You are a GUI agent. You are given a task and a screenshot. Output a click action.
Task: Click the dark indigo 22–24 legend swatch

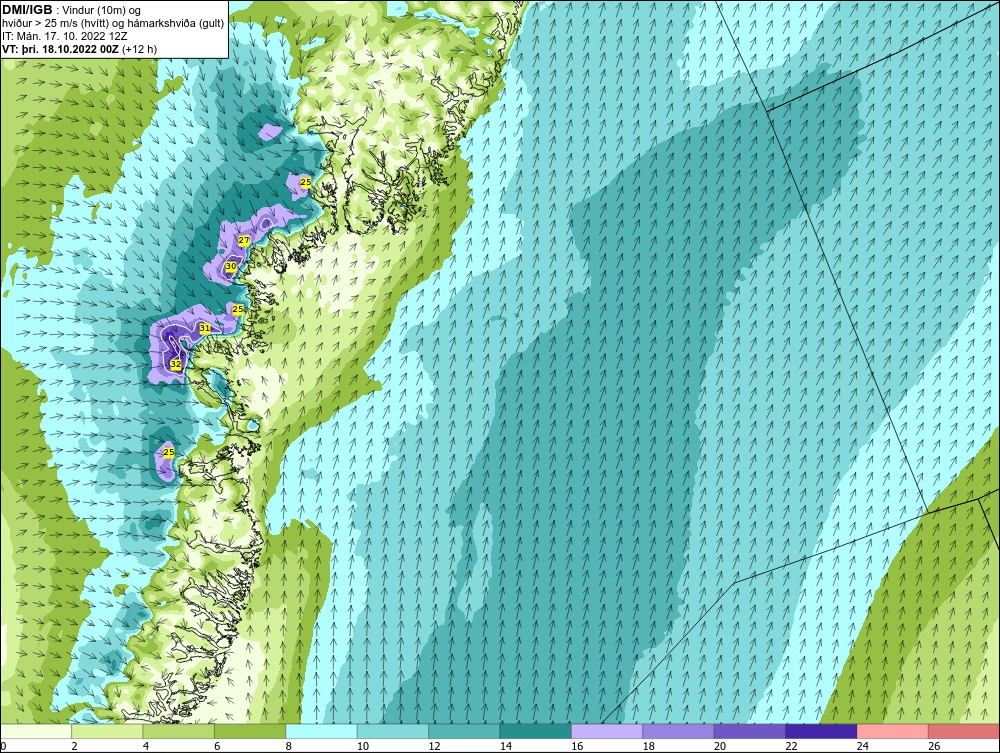821,731
